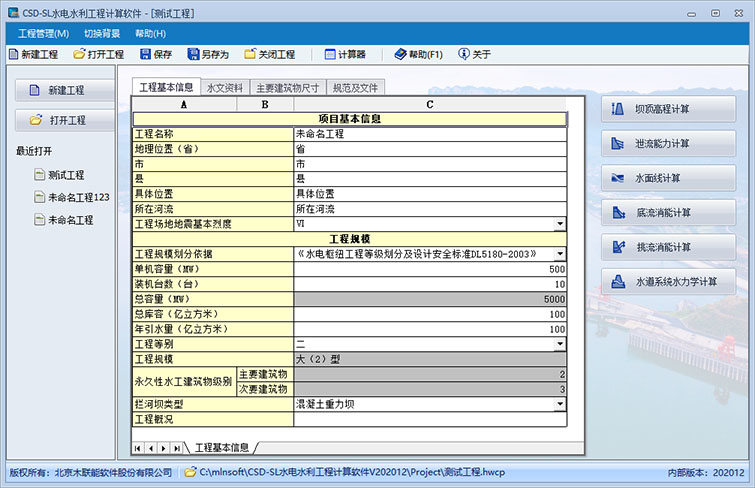
Task: Click the 泄流能力计算 icon
Action: coord(618,144)
